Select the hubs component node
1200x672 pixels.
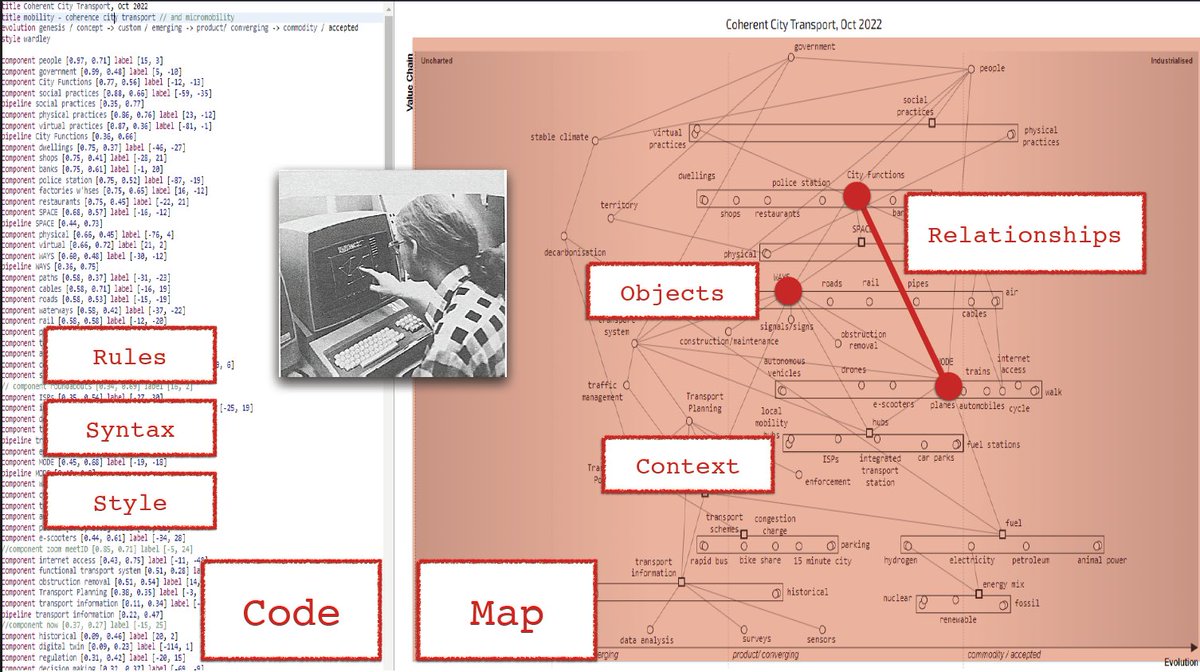(868, 433)
